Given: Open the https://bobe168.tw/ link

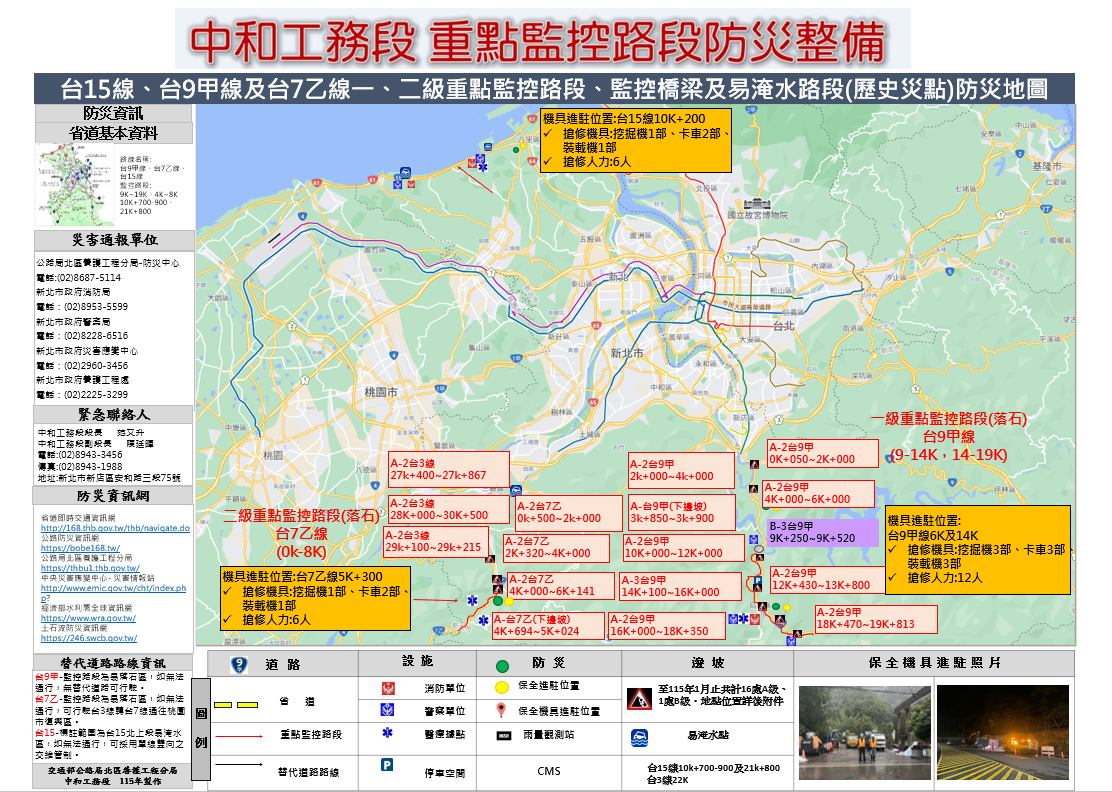Looking at the screenshot, I should (x=80, y=549).
